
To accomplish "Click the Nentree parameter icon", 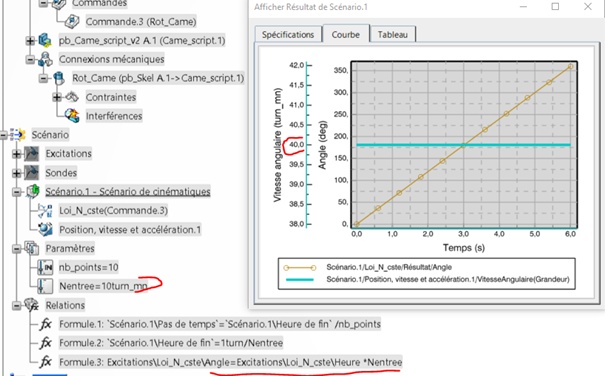I will coord(45,286).
